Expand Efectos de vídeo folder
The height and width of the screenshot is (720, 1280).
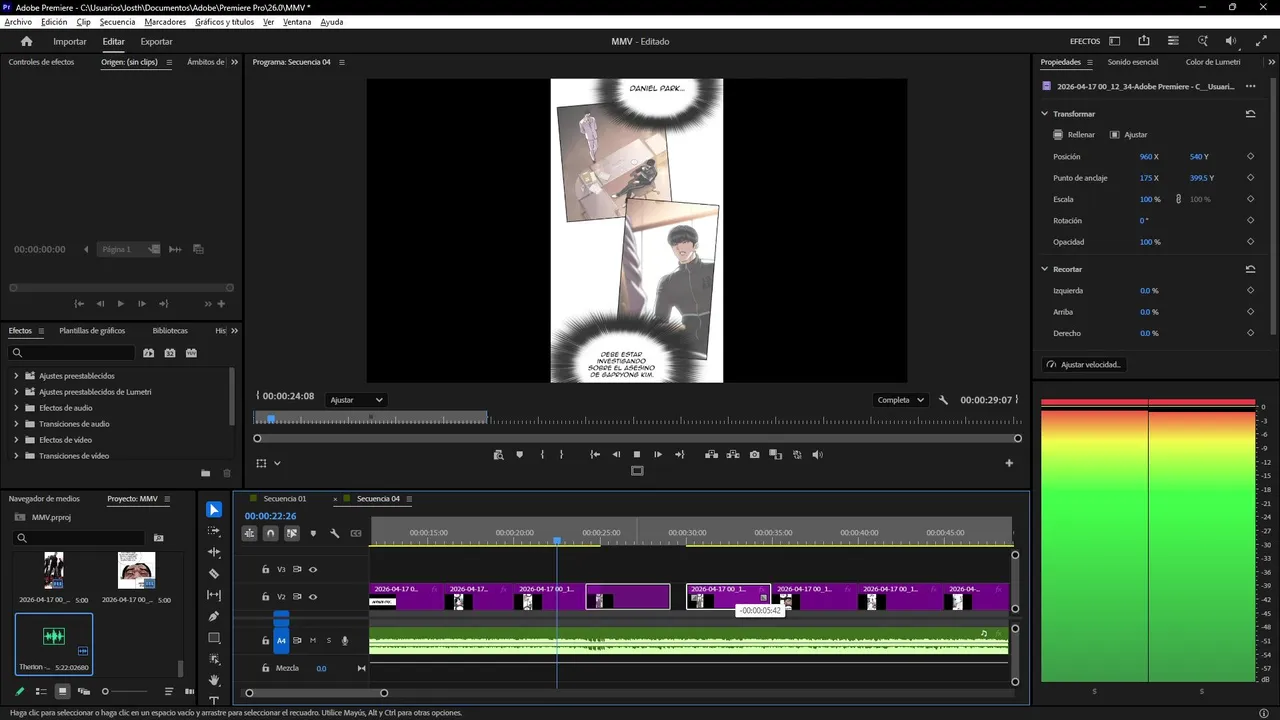[x=16, y=440]
